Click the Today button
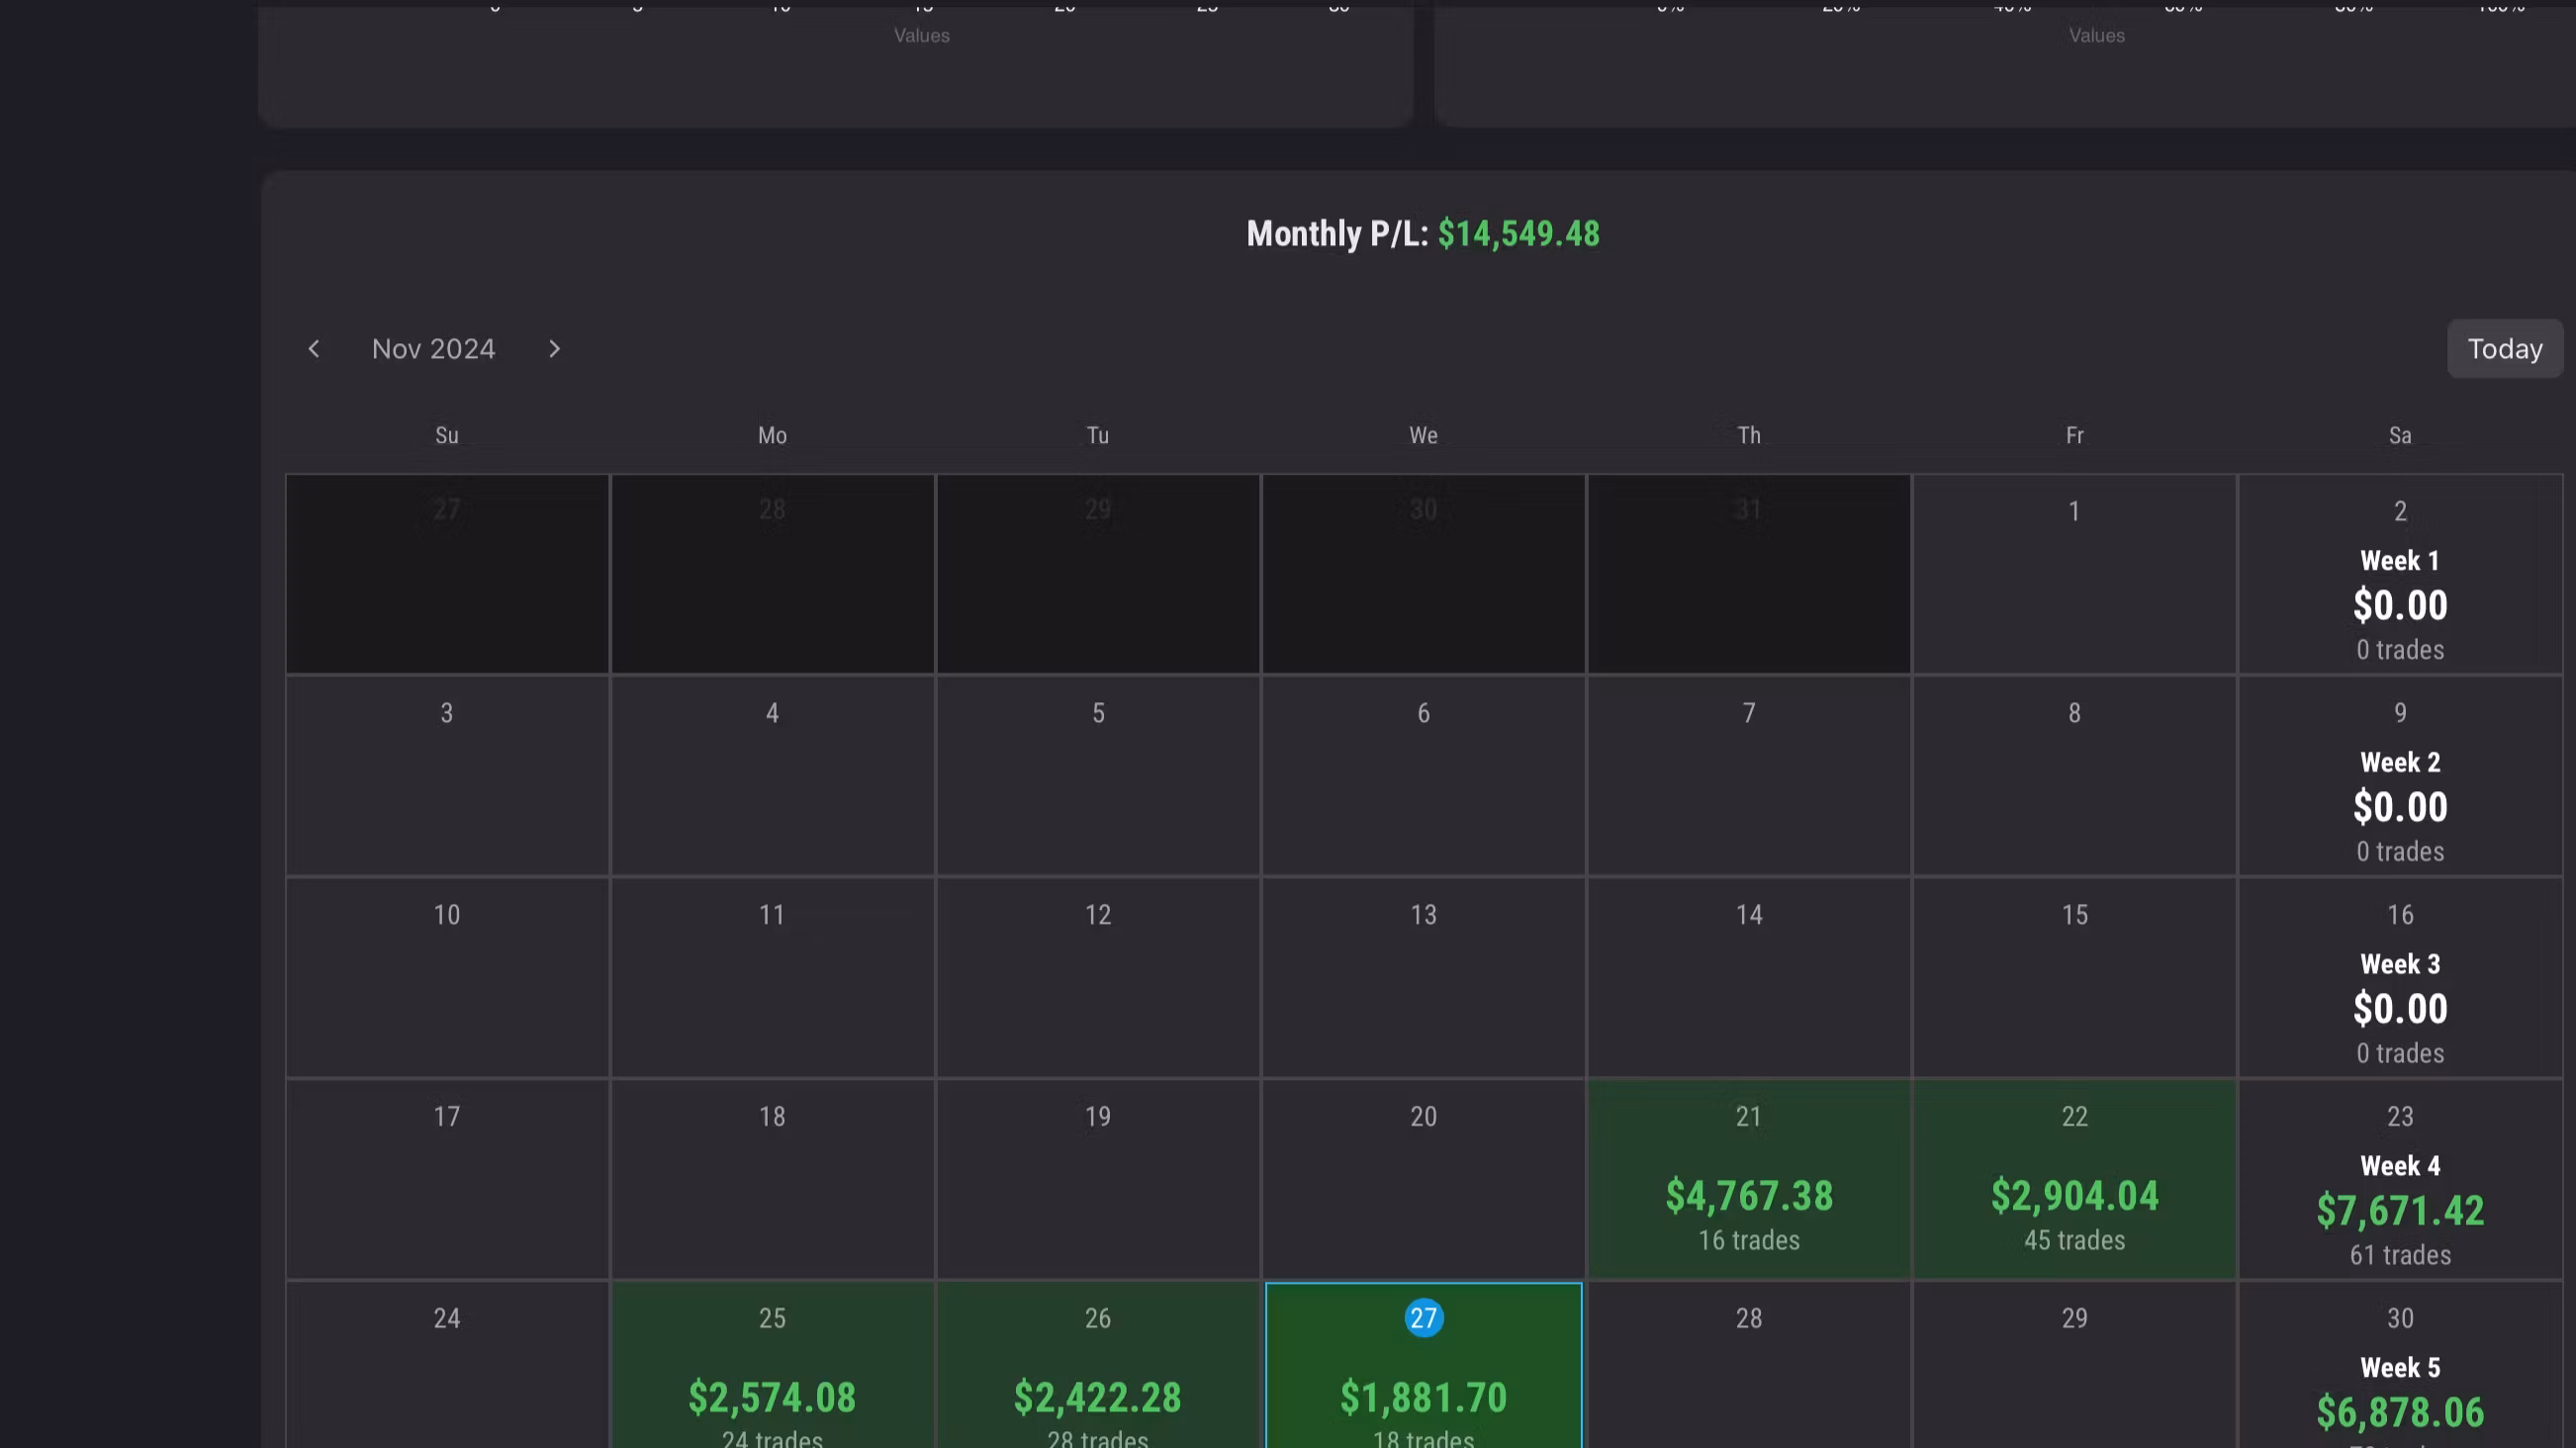The image size is (2576, 1448). (x=2504, y=349)
